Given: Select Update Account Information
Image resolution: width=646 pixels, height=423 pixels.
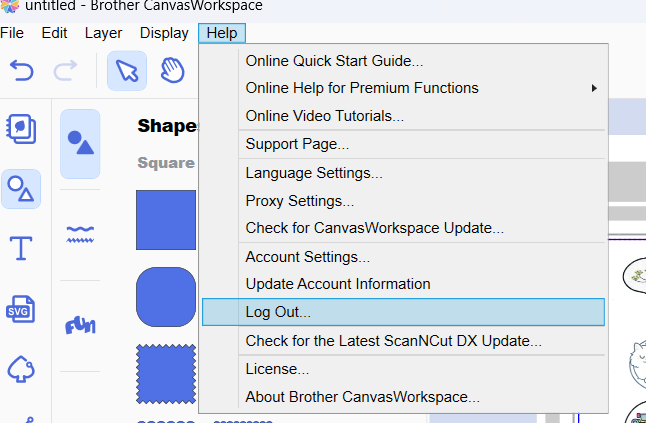Looking at the screenshot, I should [x=403, y=284].
